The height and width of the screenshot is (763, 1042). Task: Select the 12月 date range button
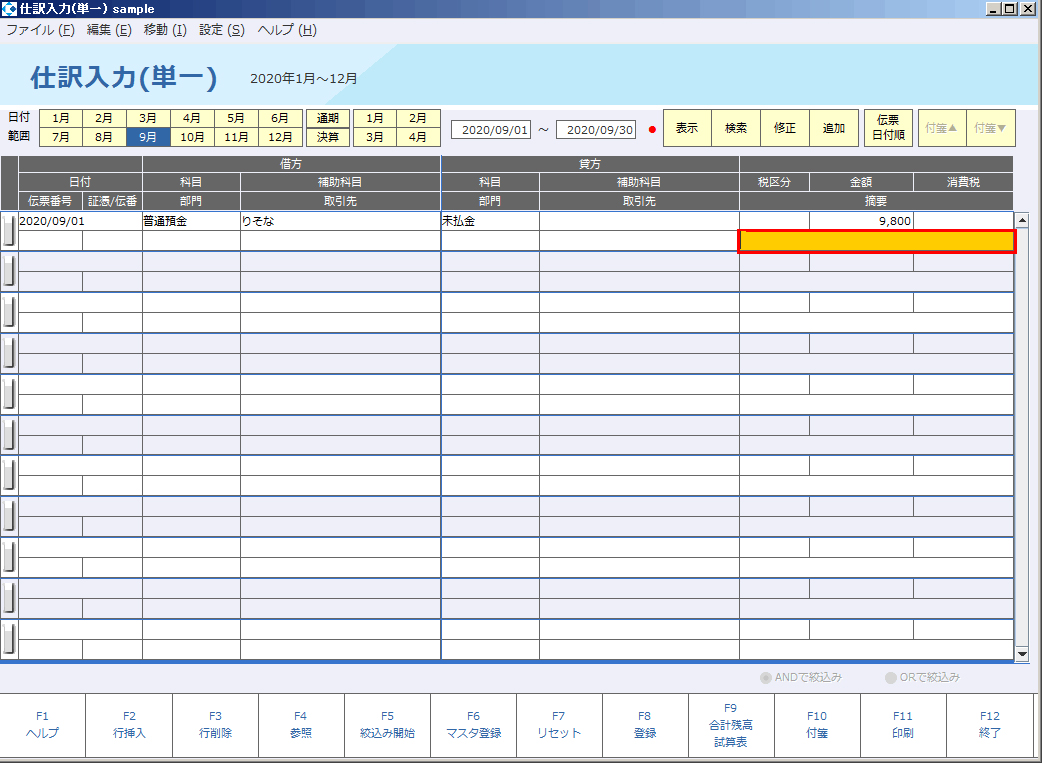pos(280,137)
